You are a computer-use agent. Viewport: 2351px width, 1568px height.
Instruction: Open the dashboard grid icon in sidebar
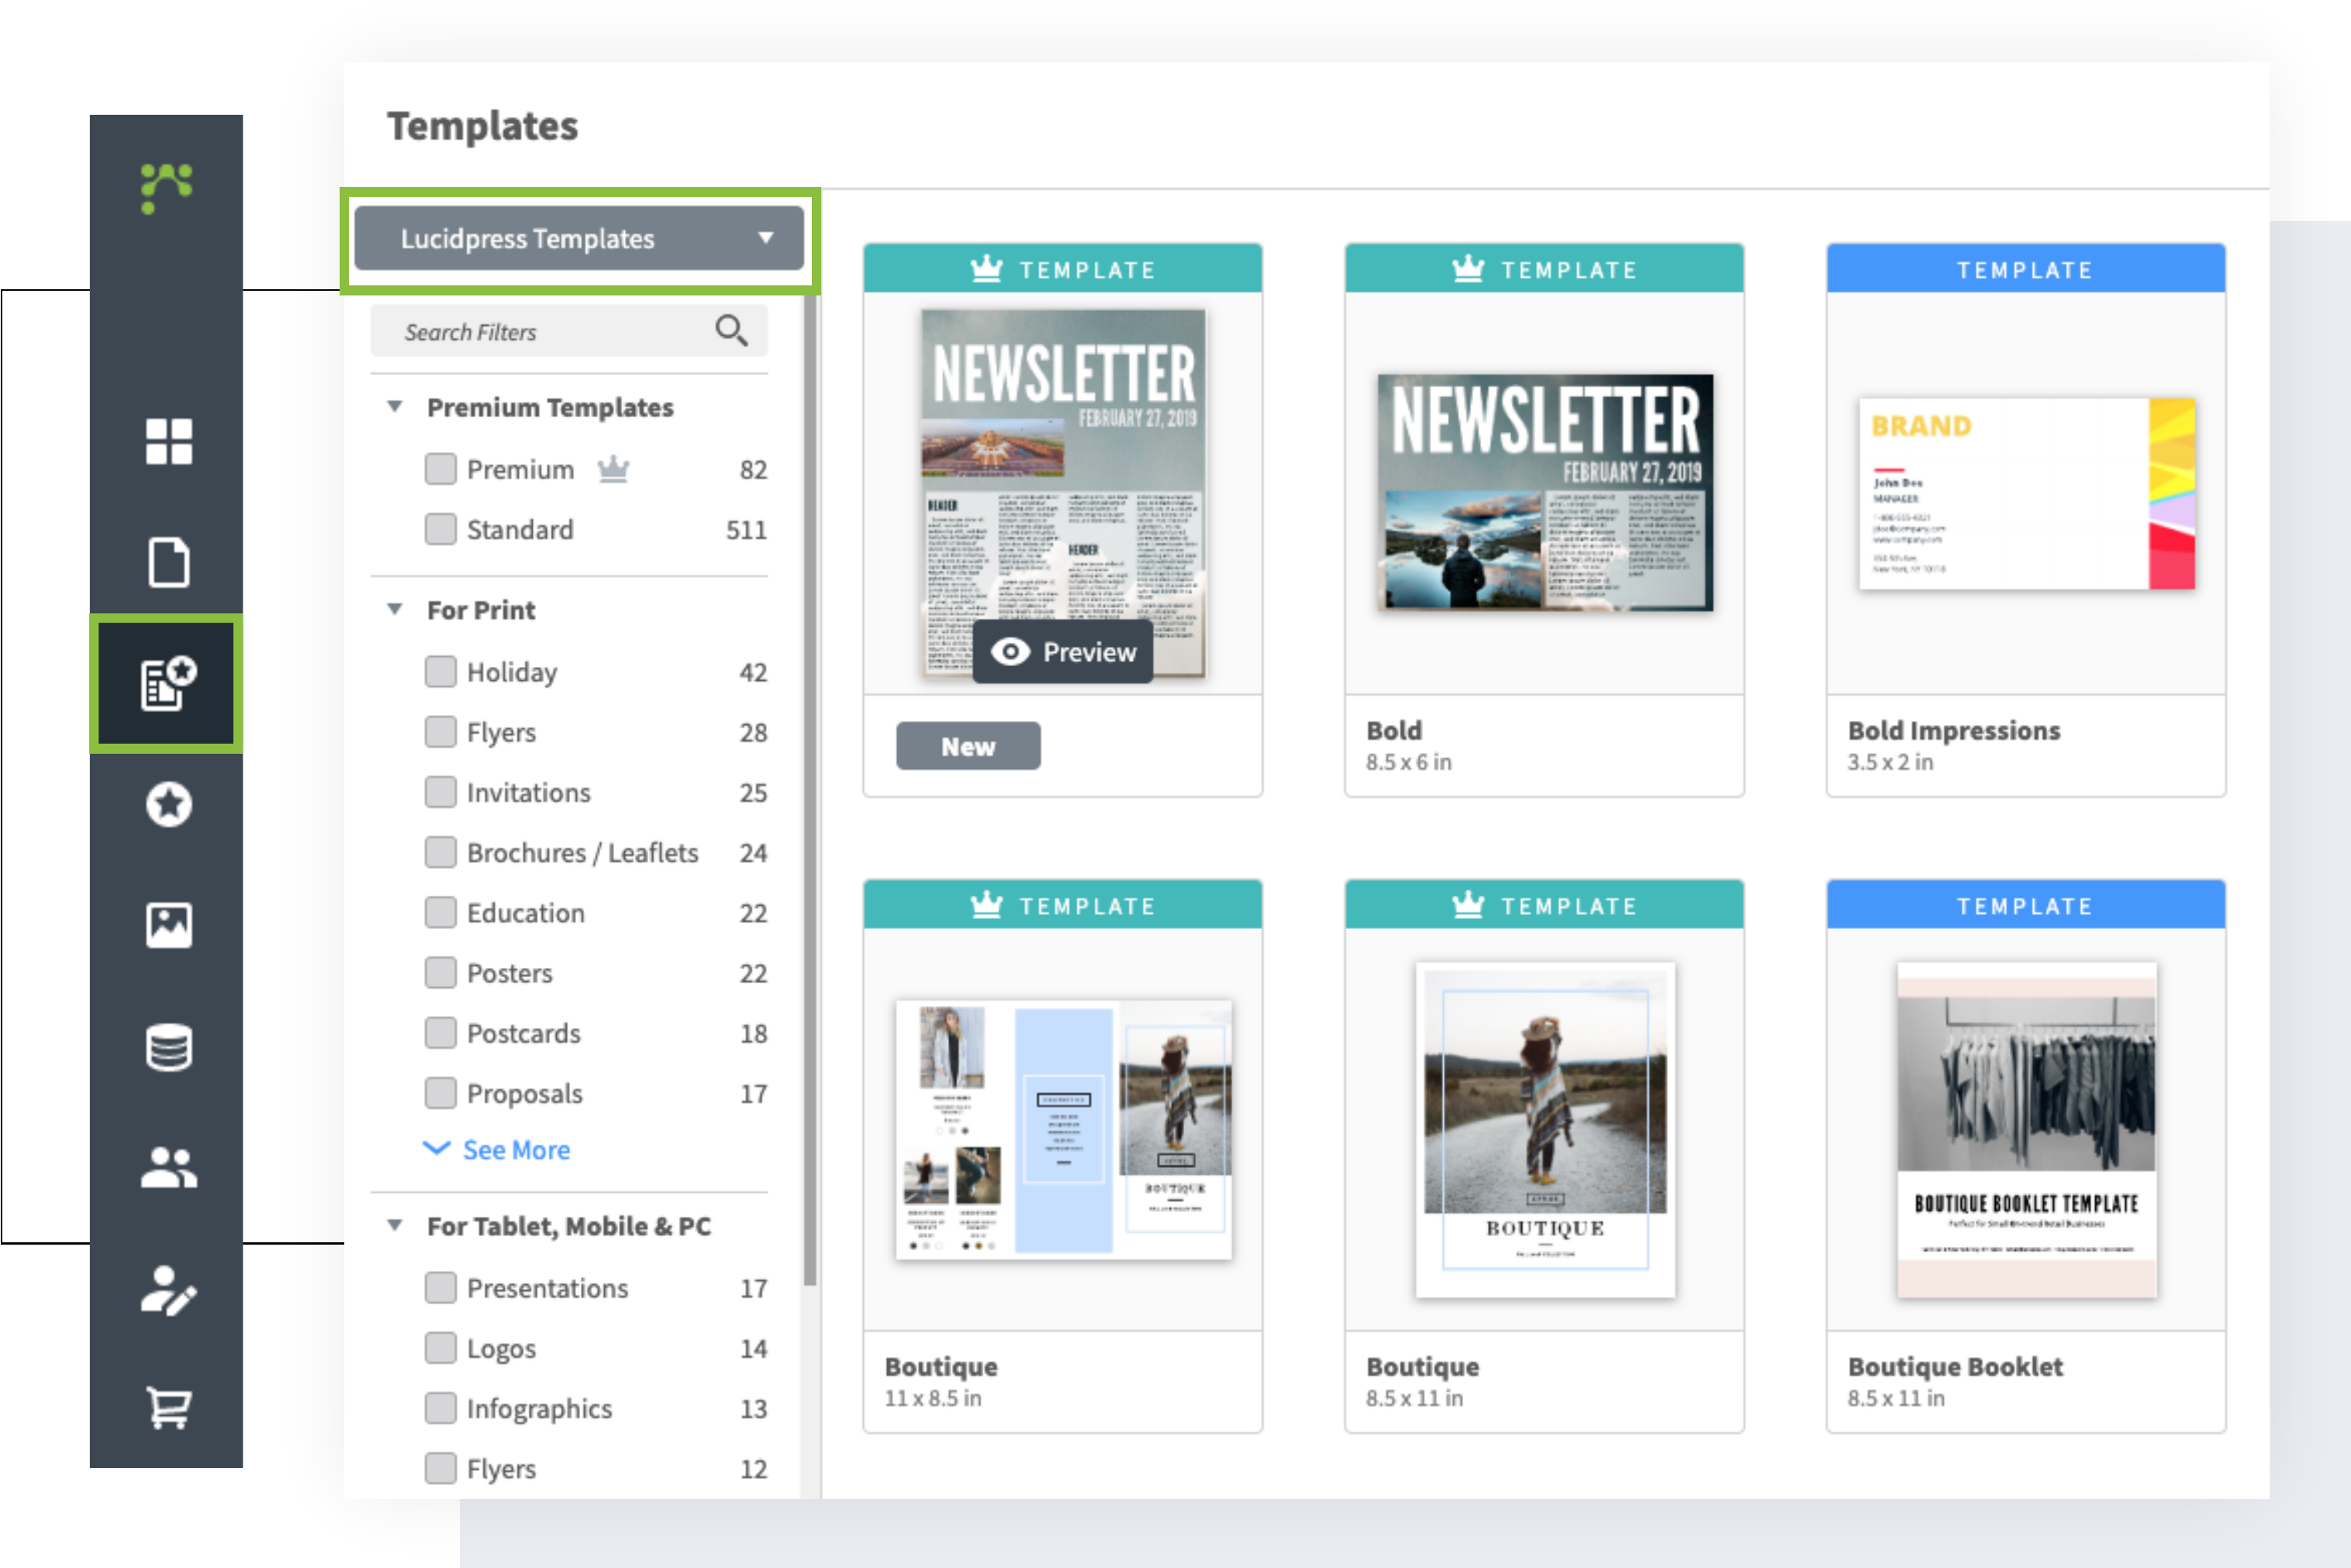(x=168, y=441)
